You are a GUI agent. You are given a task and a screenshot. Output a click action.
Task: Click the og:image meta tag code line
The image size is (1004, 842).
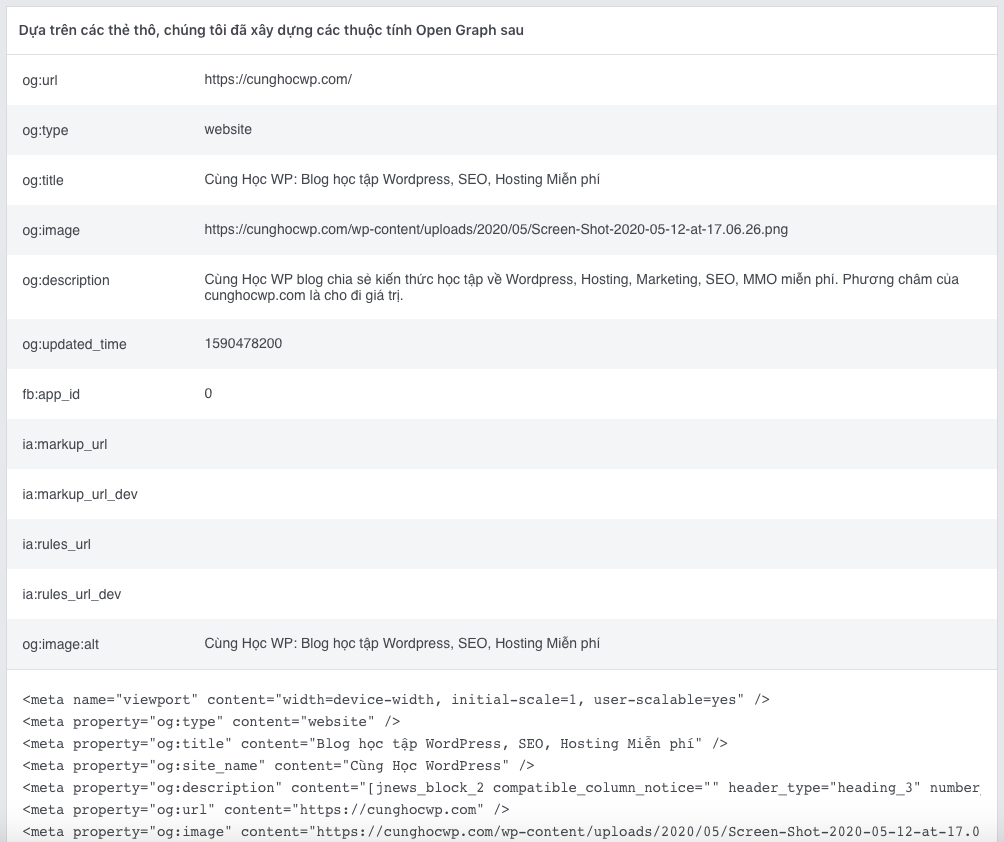point(501,831)
